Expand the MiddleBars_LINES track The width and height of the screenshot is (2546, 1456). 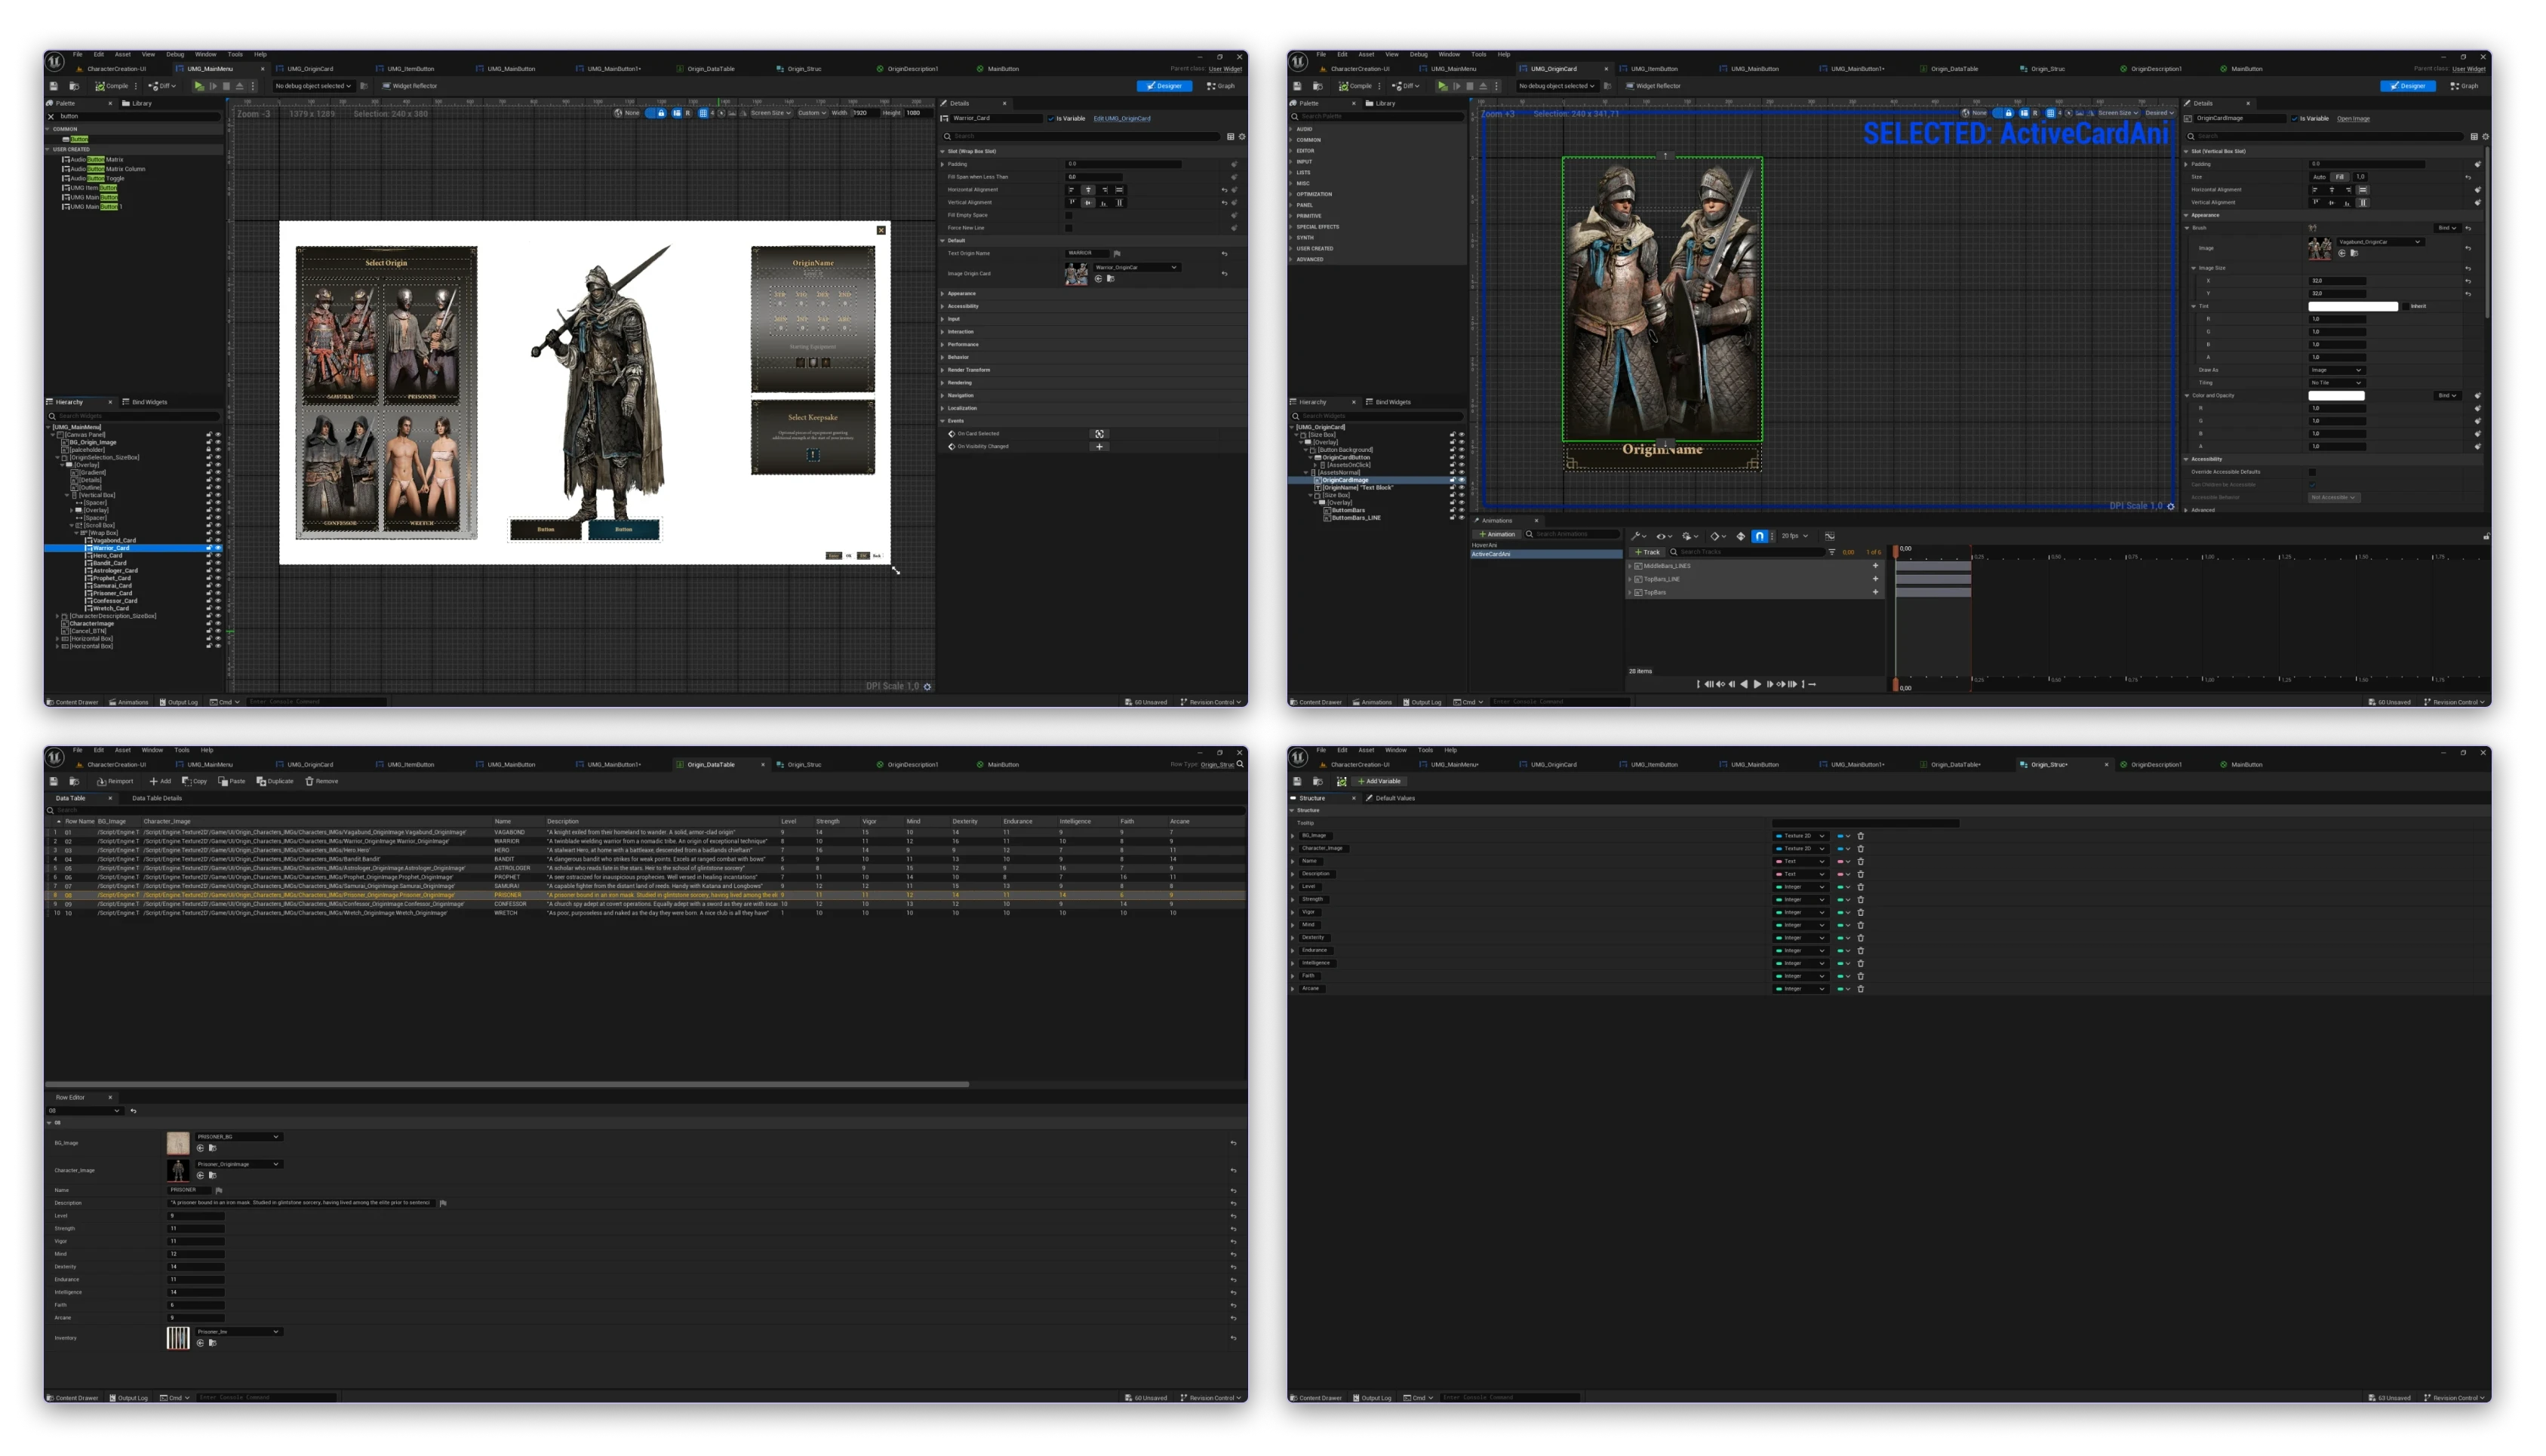(1630, 566)
